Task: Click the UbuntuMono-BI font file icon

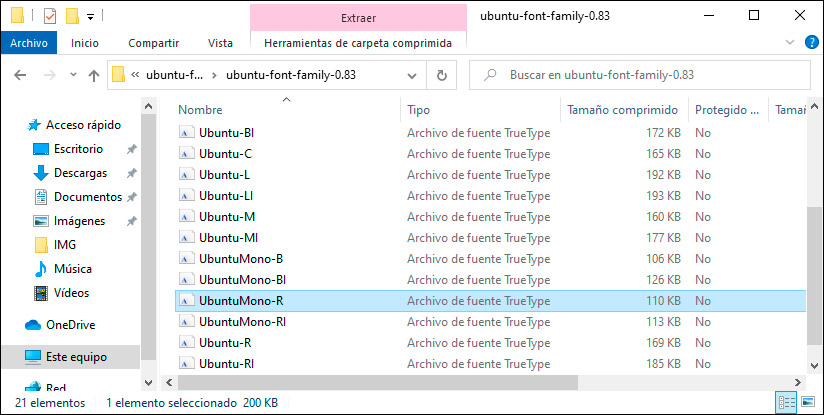Action: 187,280
